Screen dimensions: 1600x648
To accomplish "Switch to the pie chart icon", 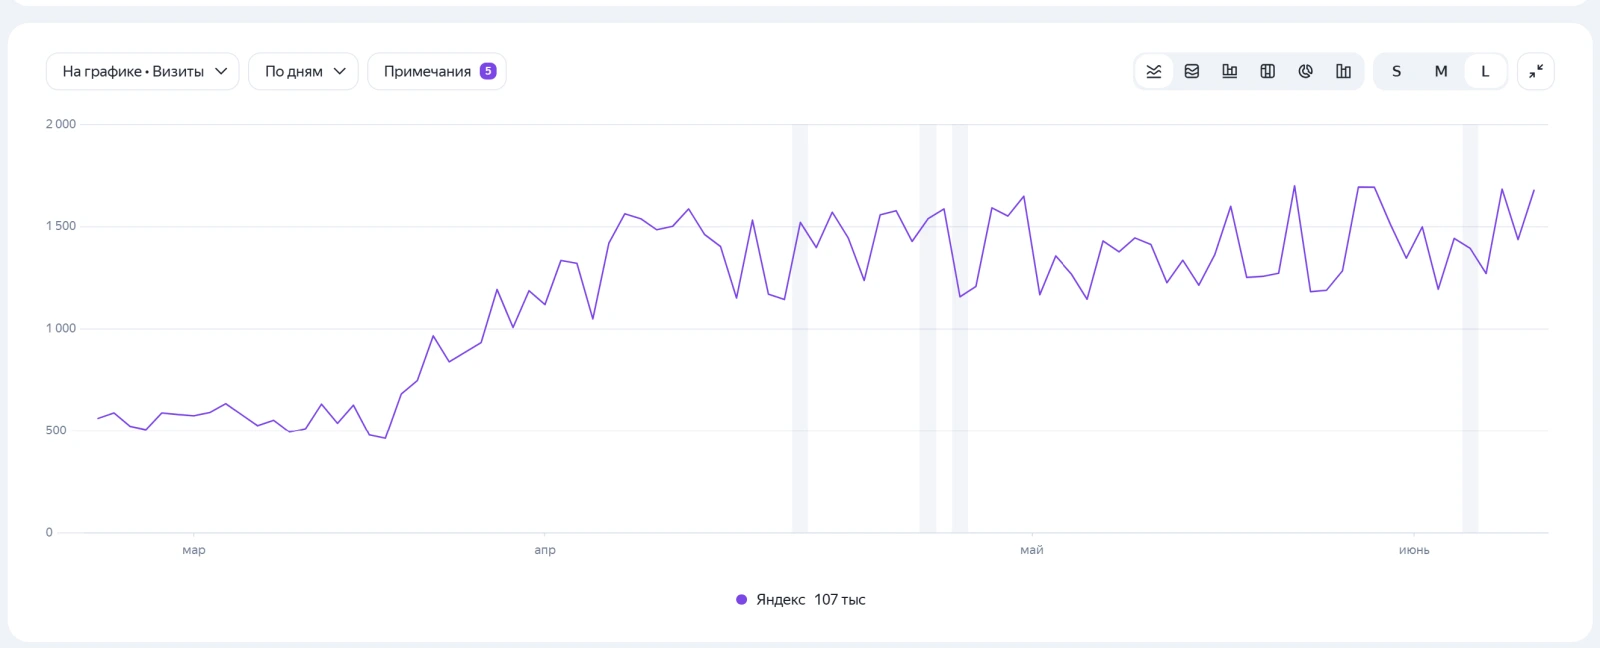I will (1306, 71).
